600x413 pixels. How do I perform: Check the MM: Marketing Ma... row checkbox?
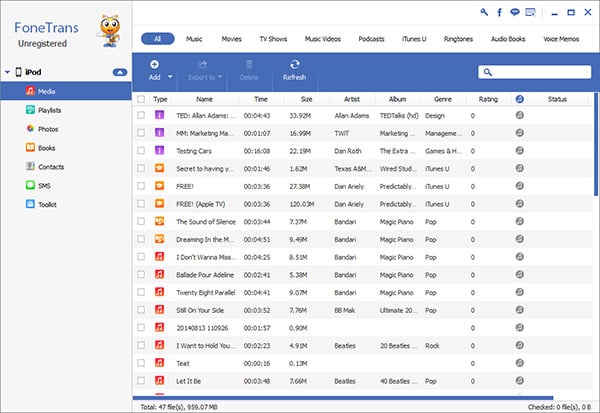141,133
